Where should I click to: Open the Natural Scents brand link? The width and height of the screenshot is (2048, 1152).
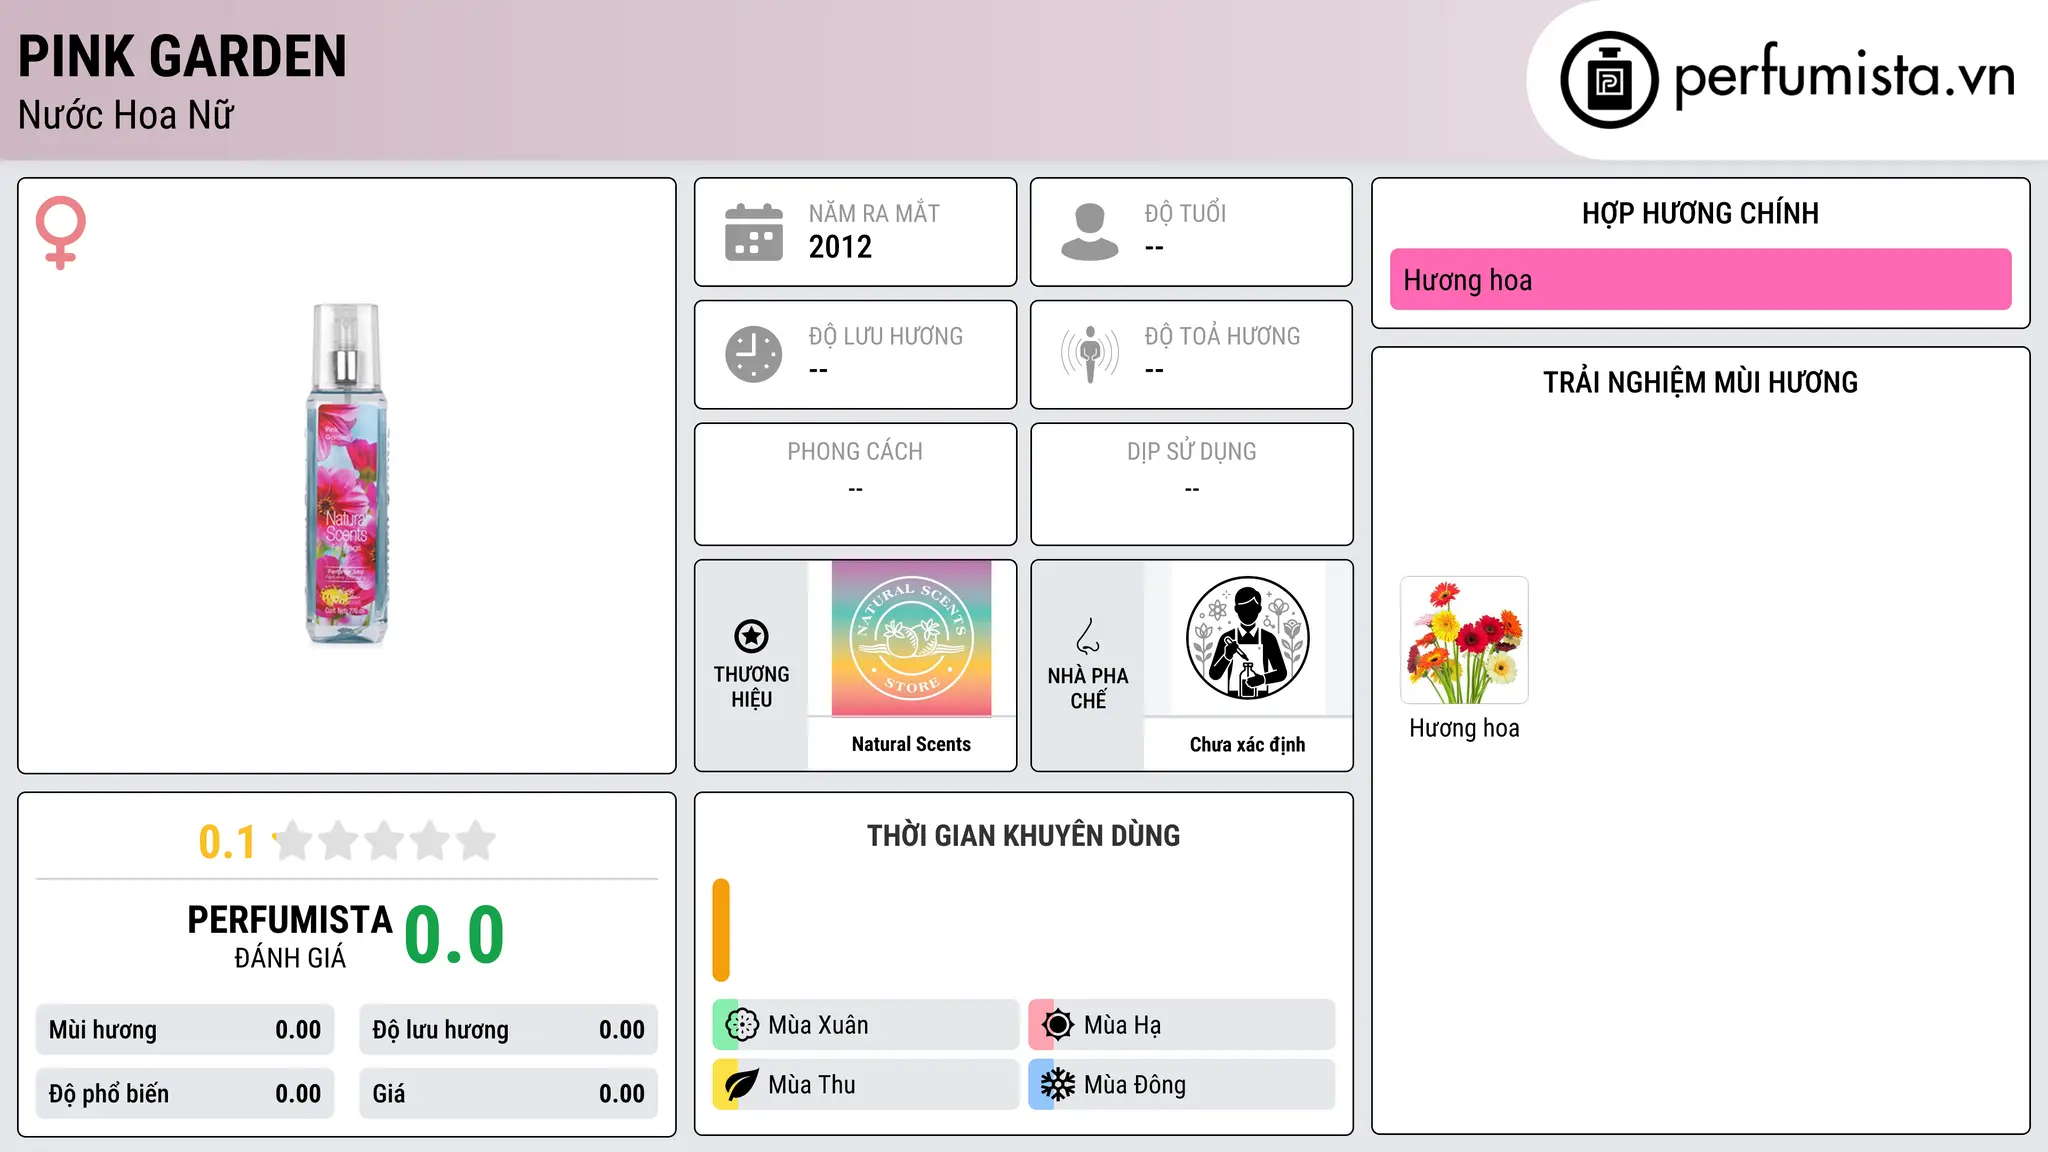911,744
